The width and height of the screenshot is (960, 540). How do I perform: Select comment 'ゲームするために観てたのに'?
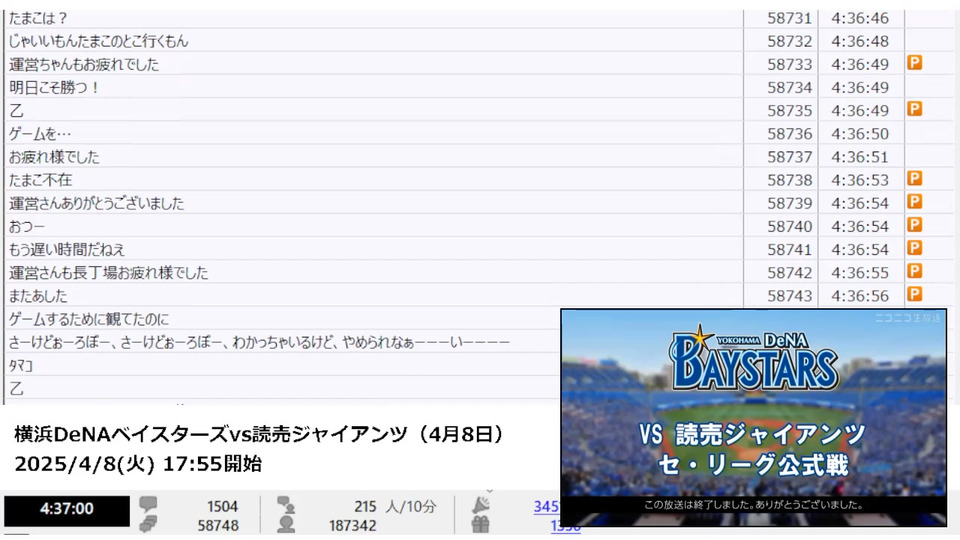(x=89, y=319)
